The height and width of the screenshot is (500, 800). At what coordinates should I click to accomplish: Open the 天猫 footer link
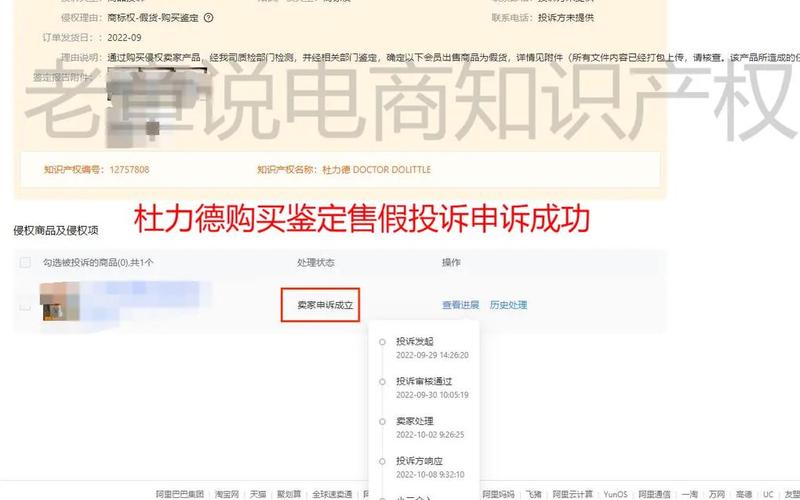pyautogui.click(x=258, y=494)
